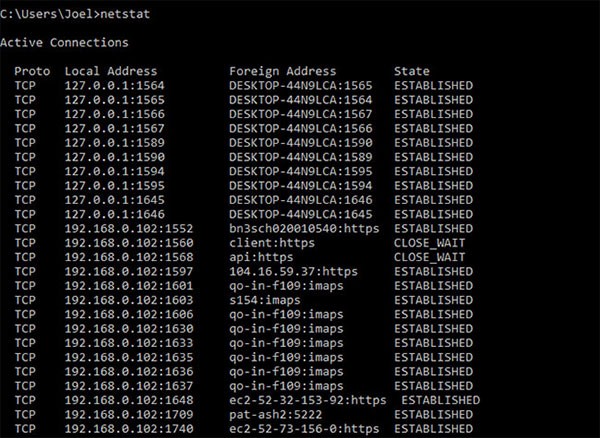The image size is (600, 438).
Task: Click the State column header
Action: (412, 72)
